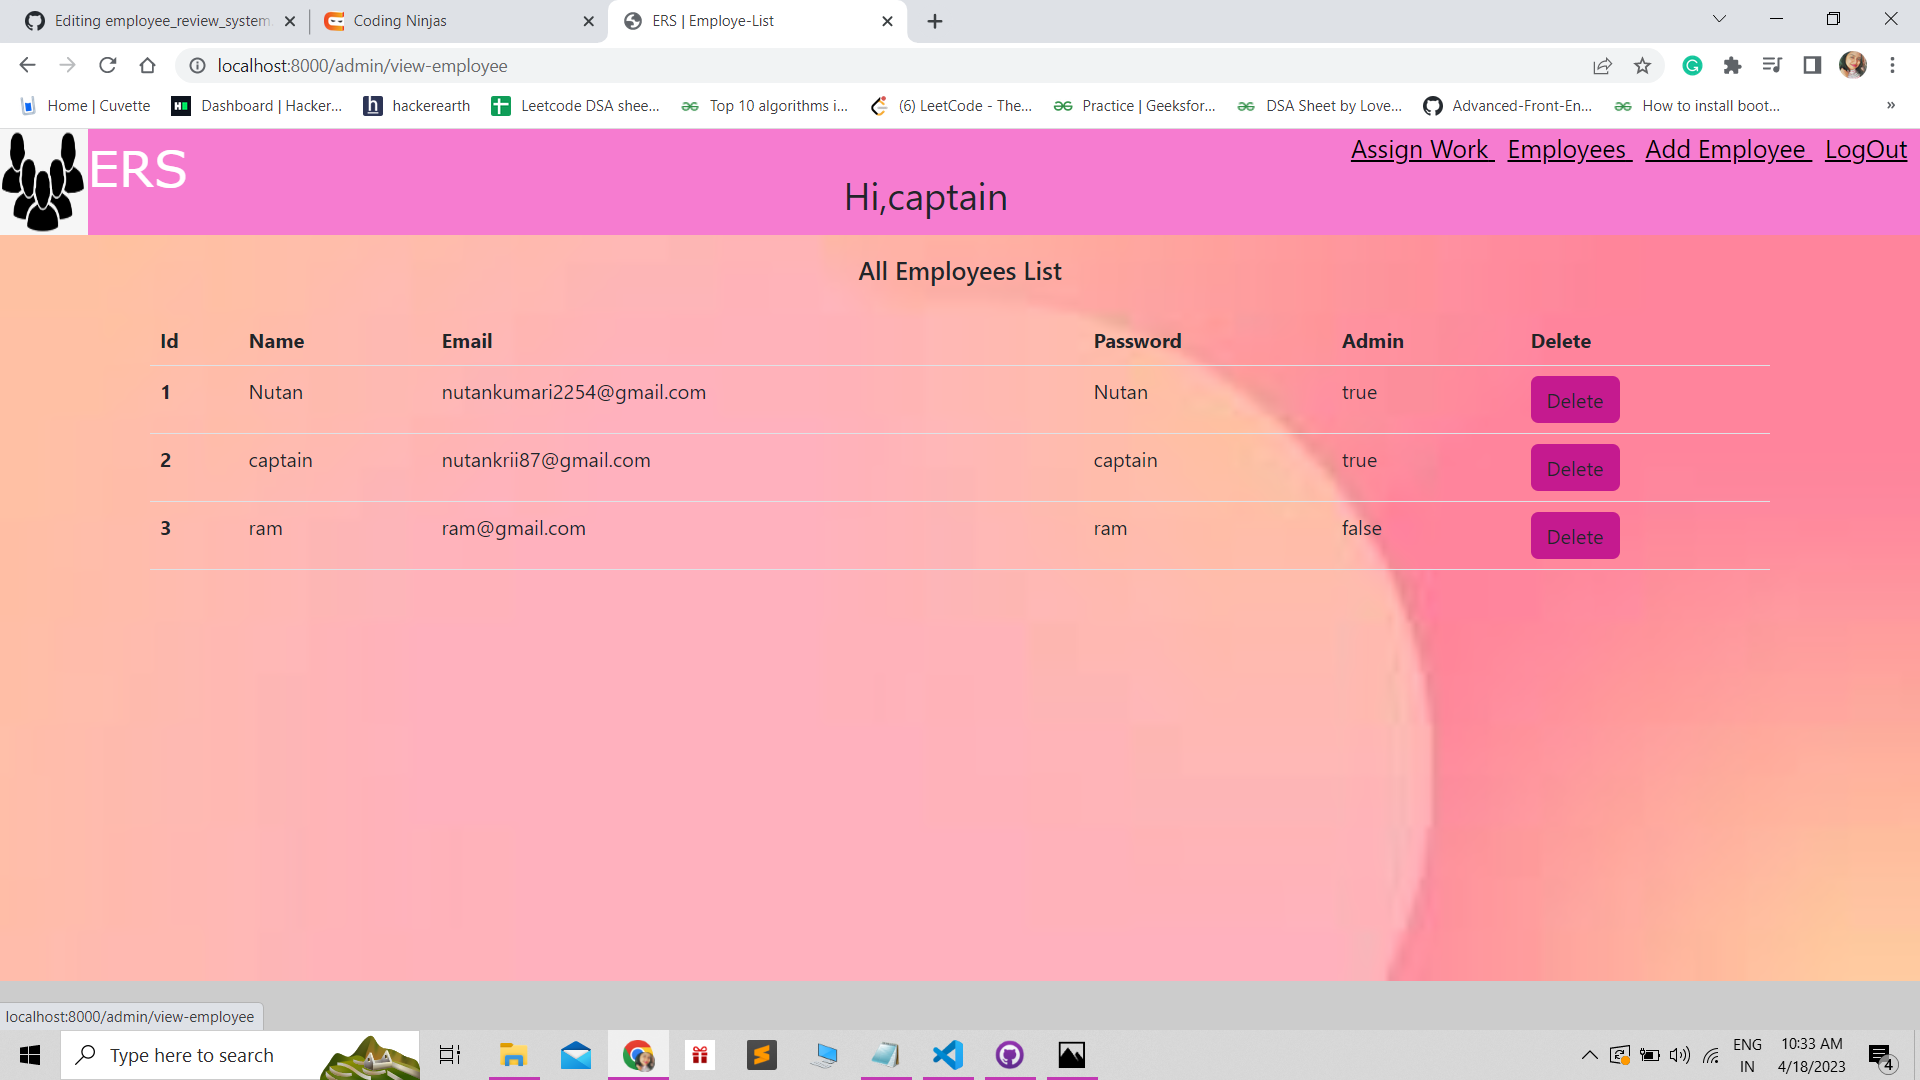Expand overflow bookmarks with the double chevron

pos(1891,105)
